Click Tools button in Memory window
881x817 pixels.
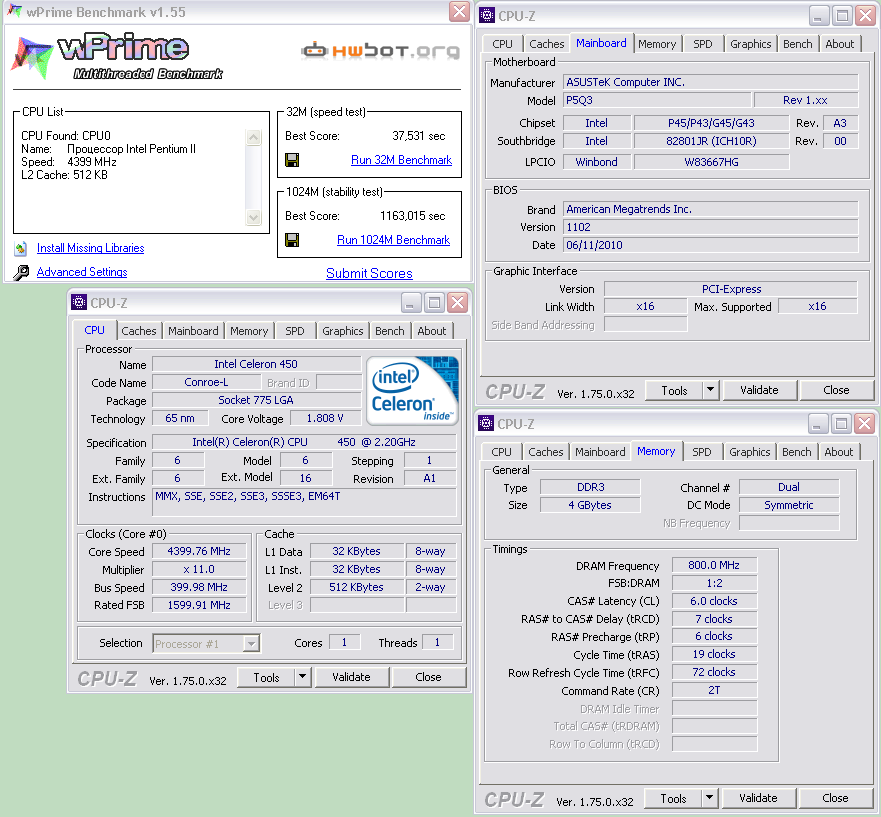(x=673, y=798)
